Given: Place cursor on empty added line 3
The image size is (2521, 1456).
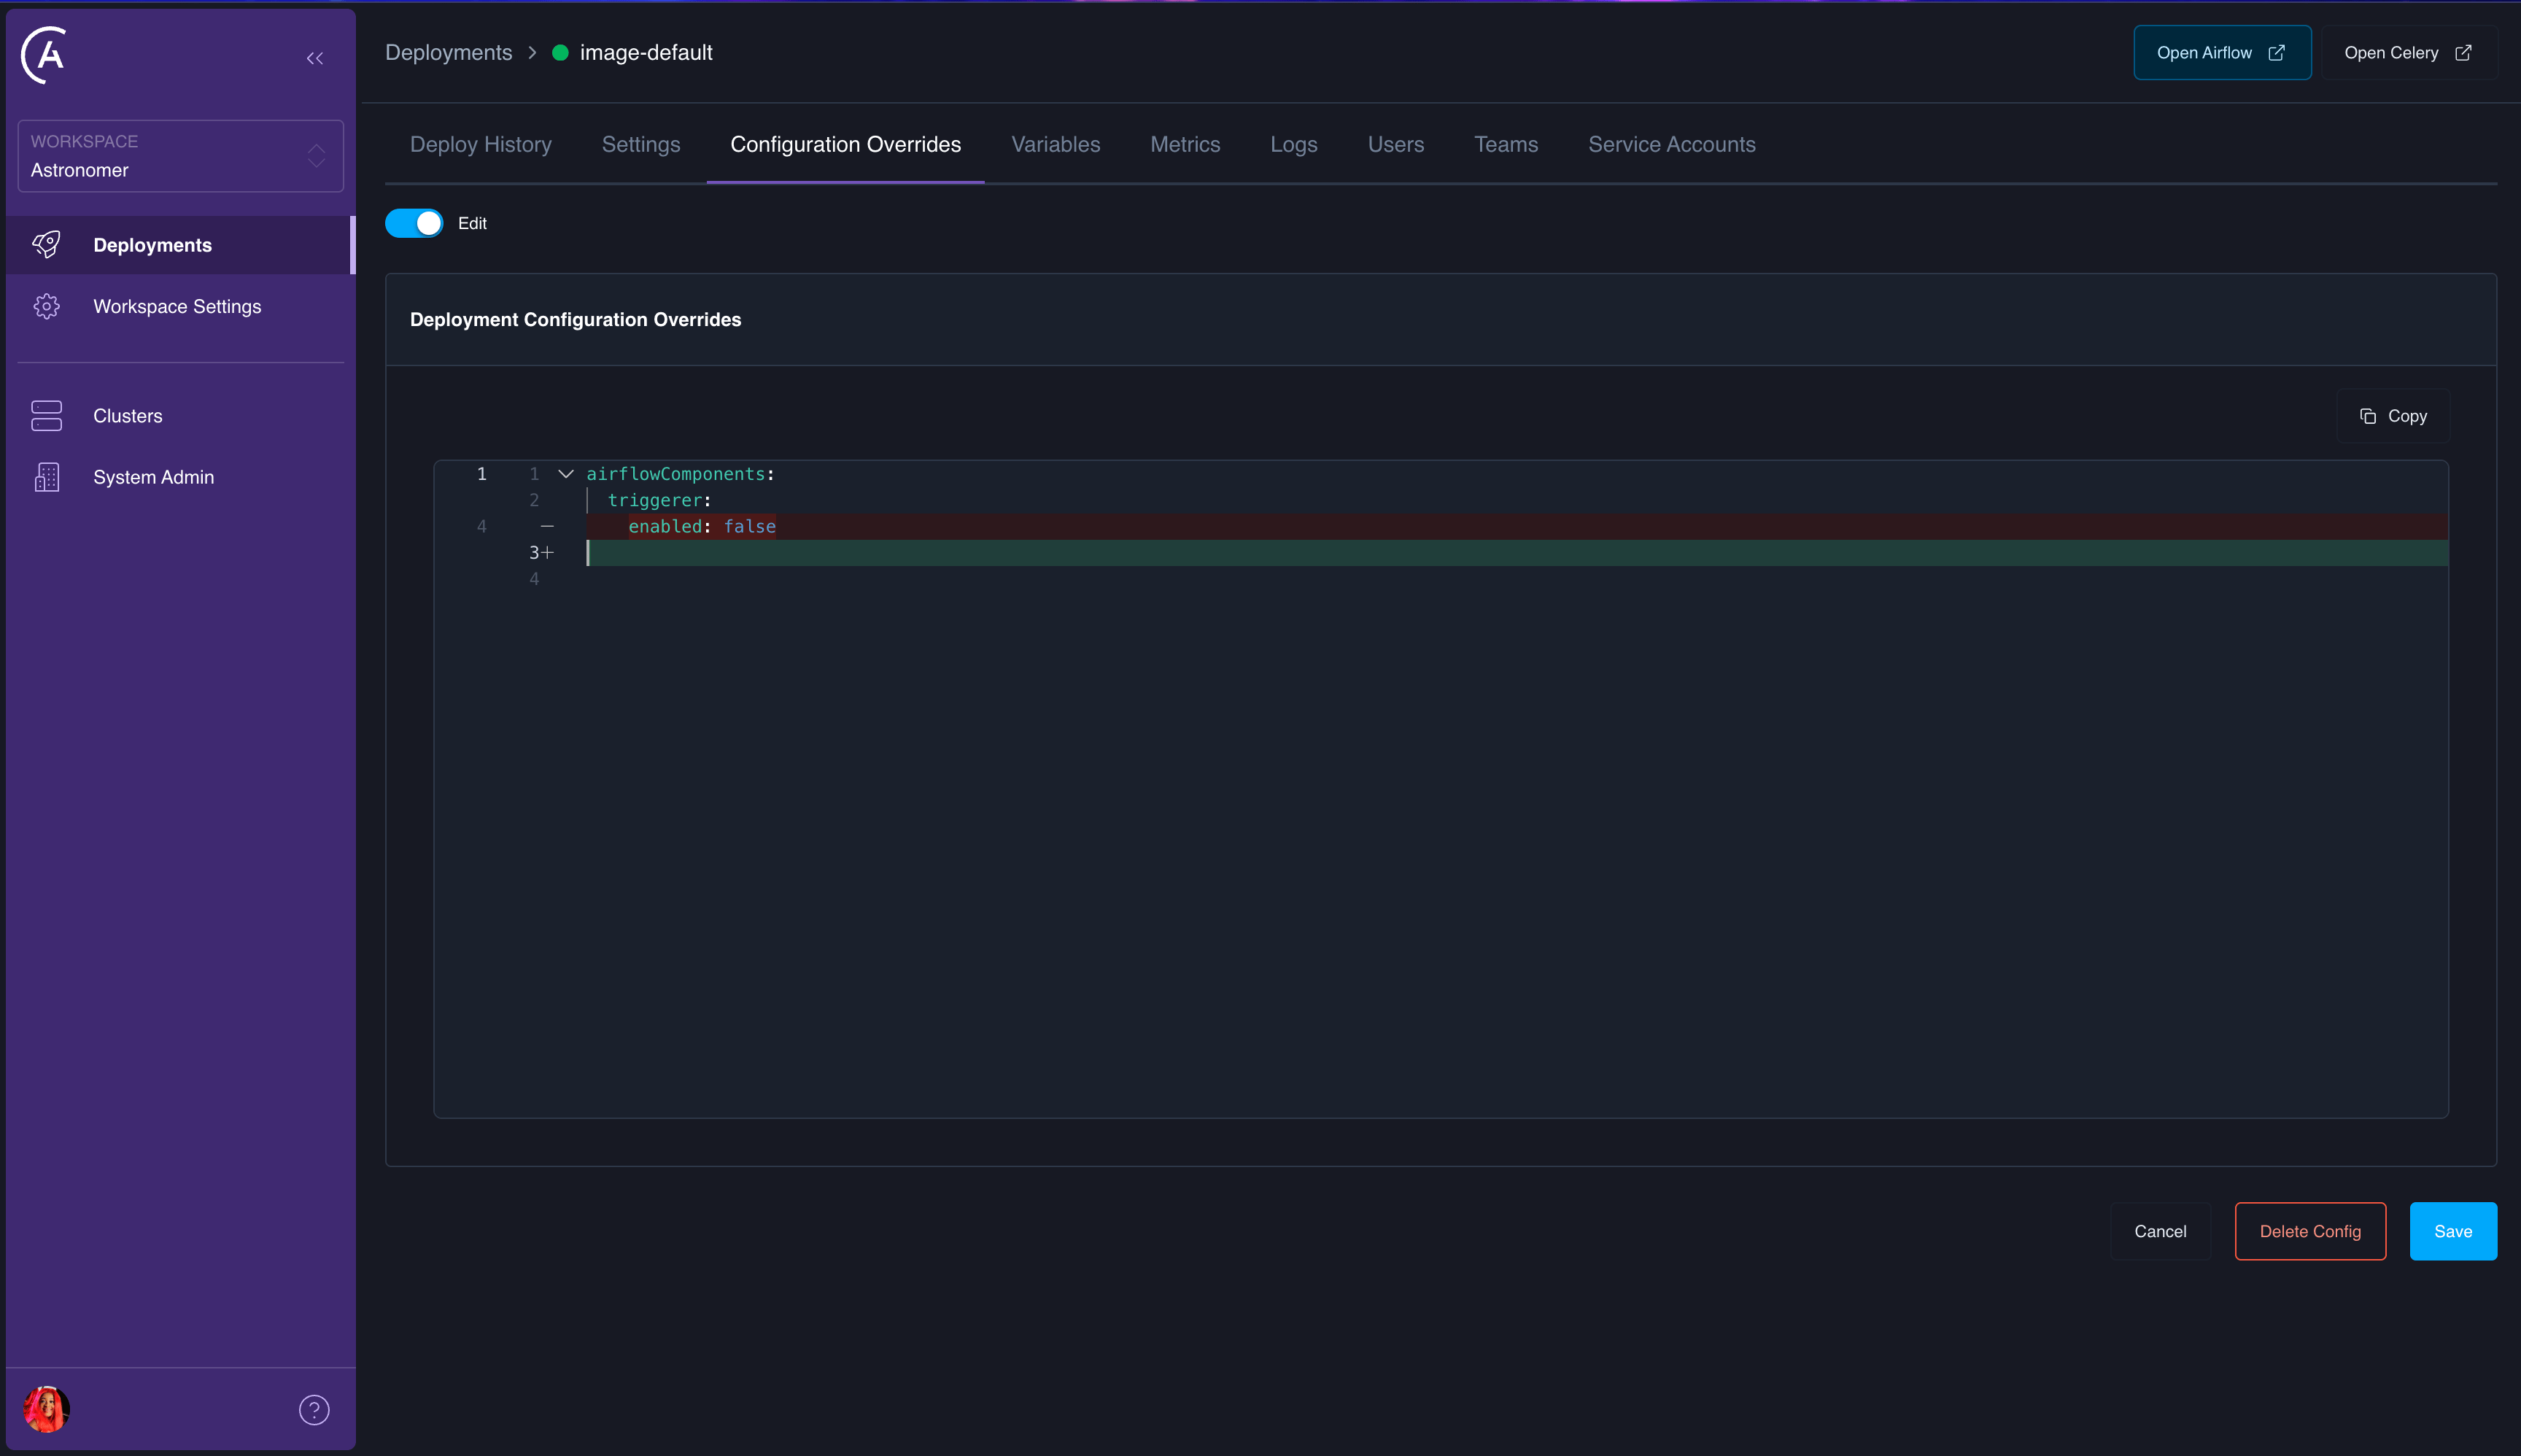Looking at the screenshot, I should pyautogui.click(x=1517, y=553).
